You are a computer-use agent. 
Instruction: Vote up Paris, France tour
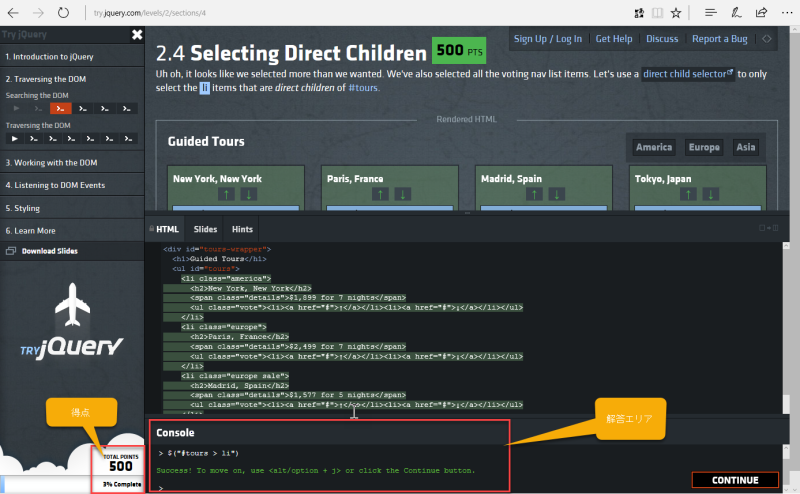pos(380,194)
